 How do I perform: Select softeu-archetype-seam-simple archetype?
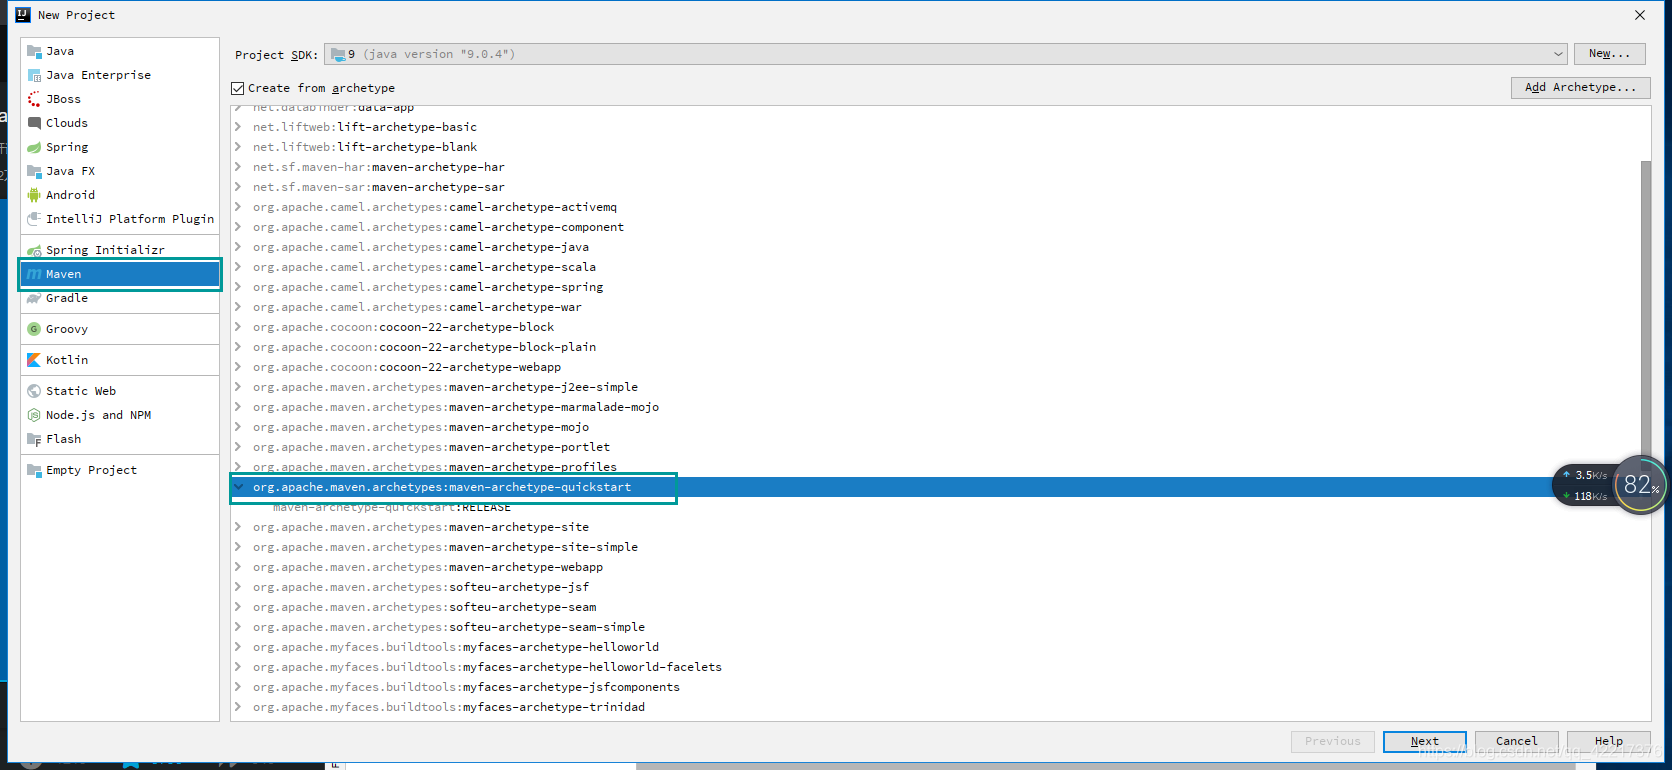point(449,627)
